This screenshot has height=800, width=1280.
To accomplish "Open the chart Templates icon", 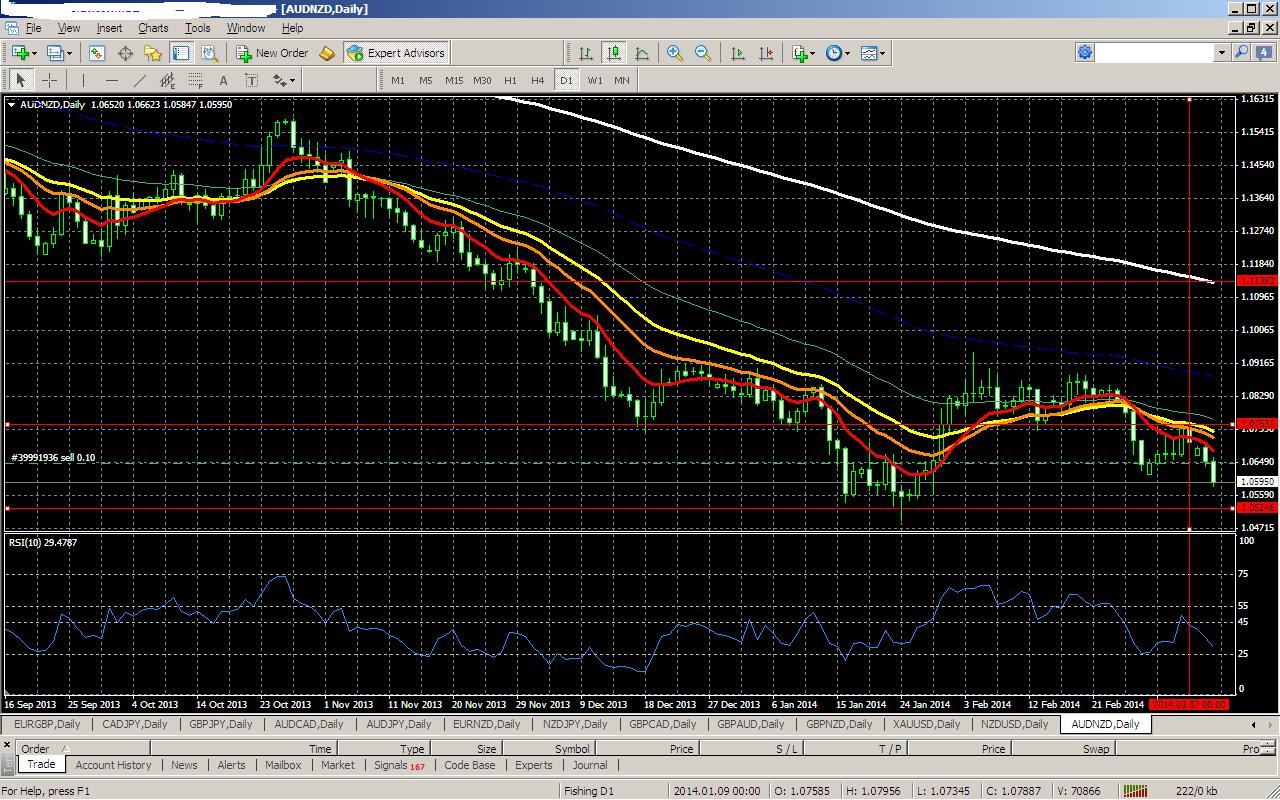I will click(x=868, y=53).
